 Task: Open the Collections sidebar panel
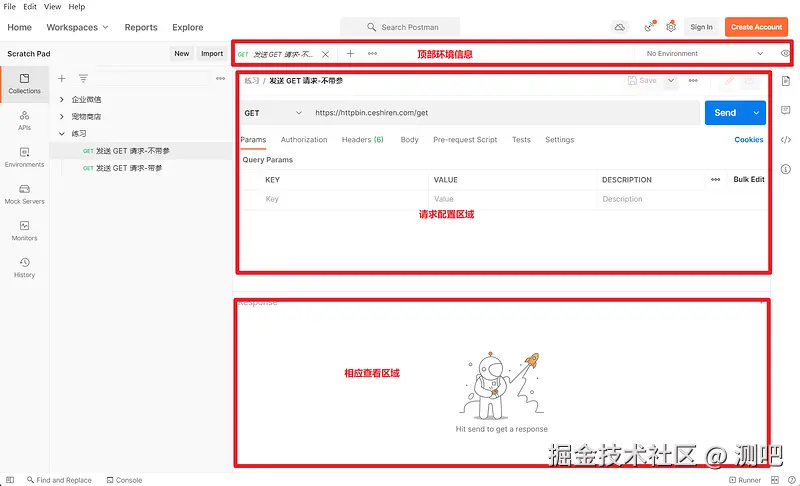point(24,84)
